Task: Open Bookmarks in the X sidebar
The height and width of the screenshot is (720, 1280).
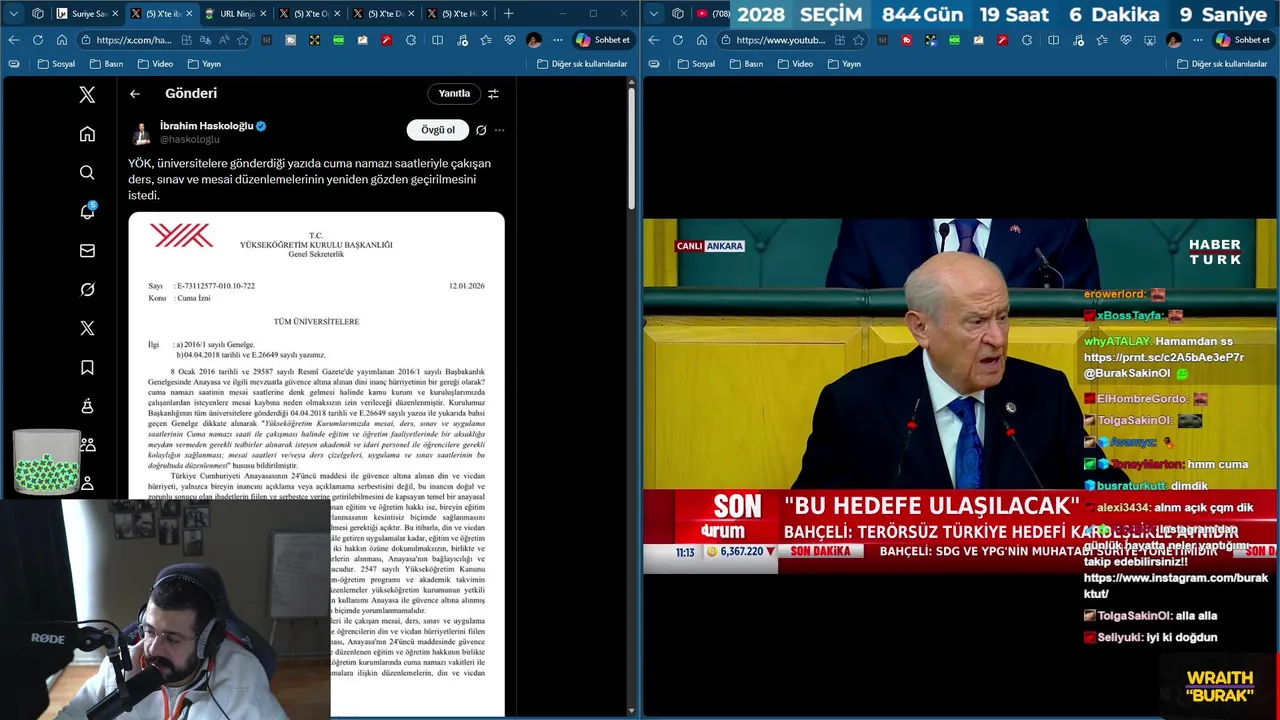Action: point(87,367)
